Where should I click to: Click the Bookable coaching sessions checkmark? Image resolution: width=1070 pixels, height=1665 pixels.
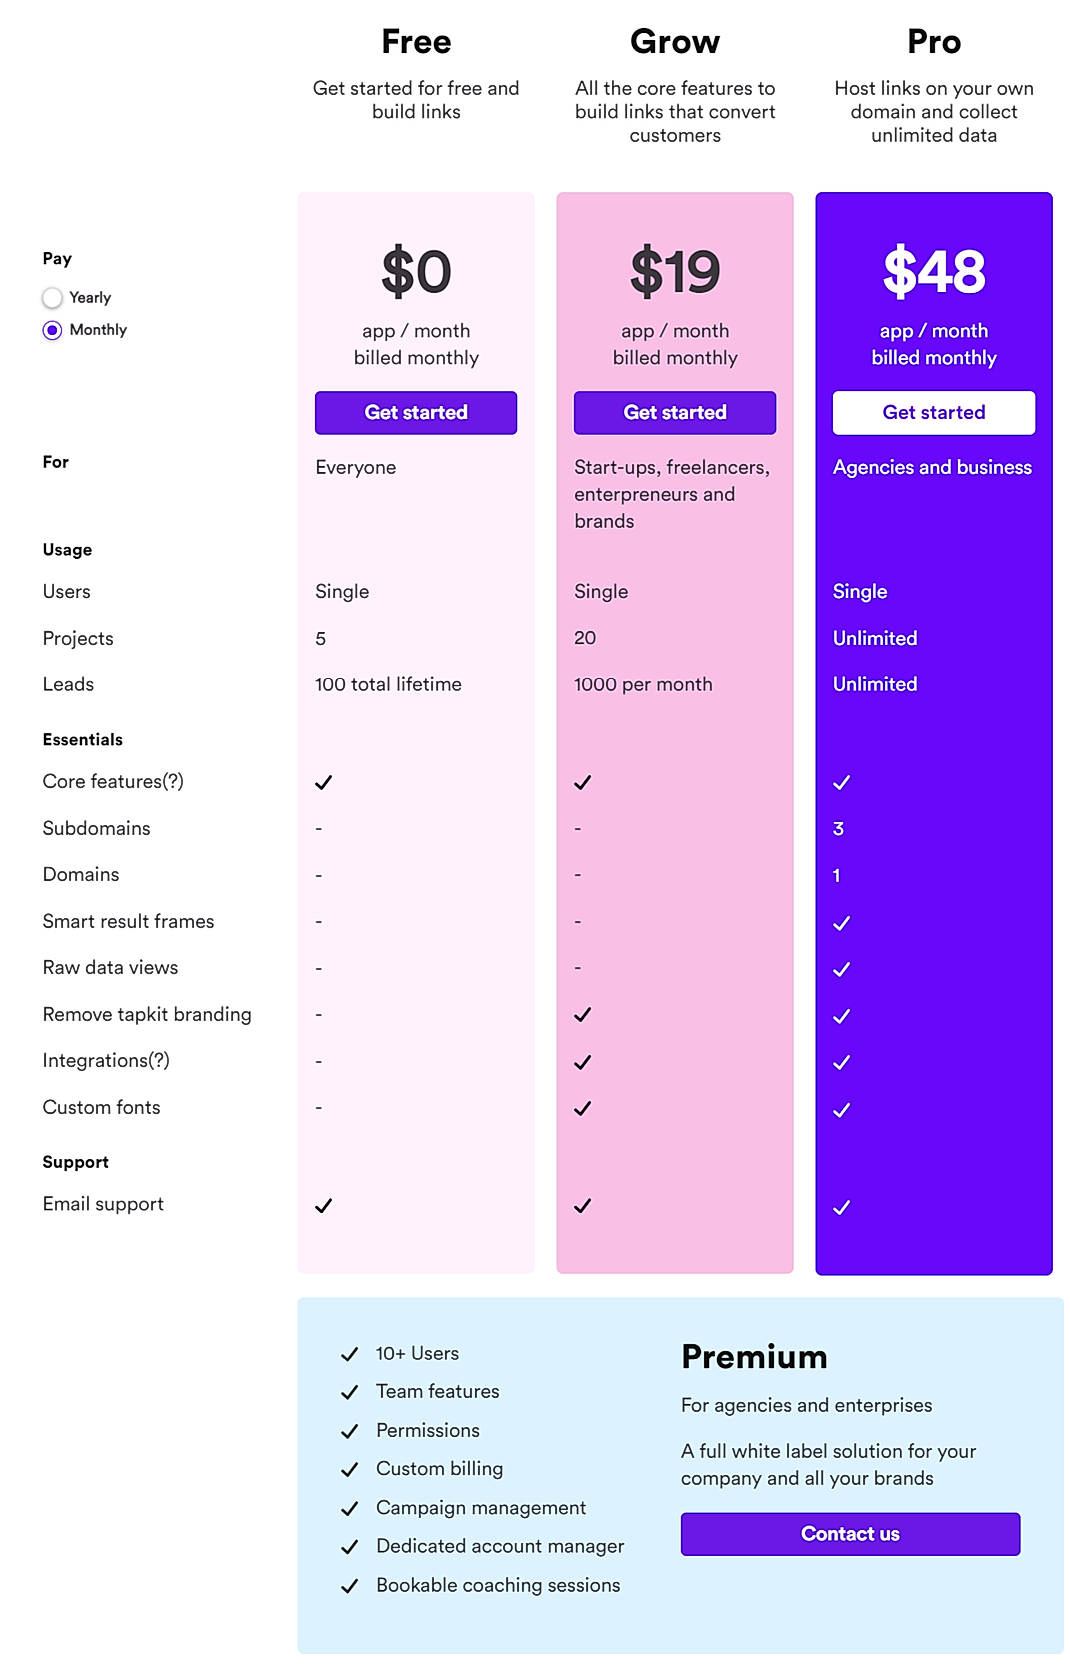[349, 1585]
